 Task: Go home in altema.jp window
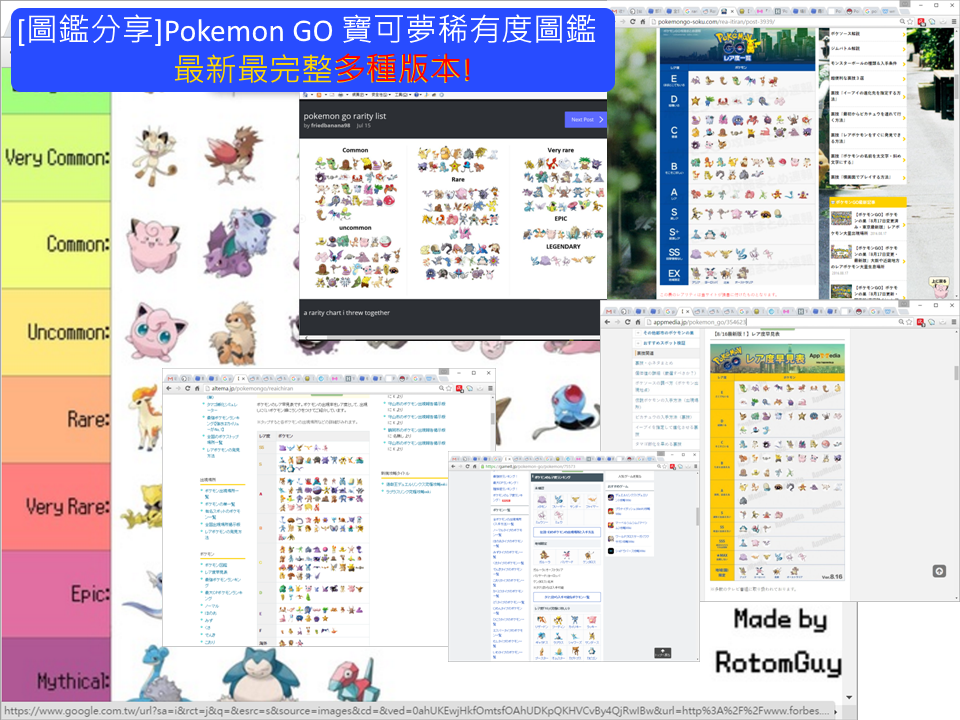197,388
